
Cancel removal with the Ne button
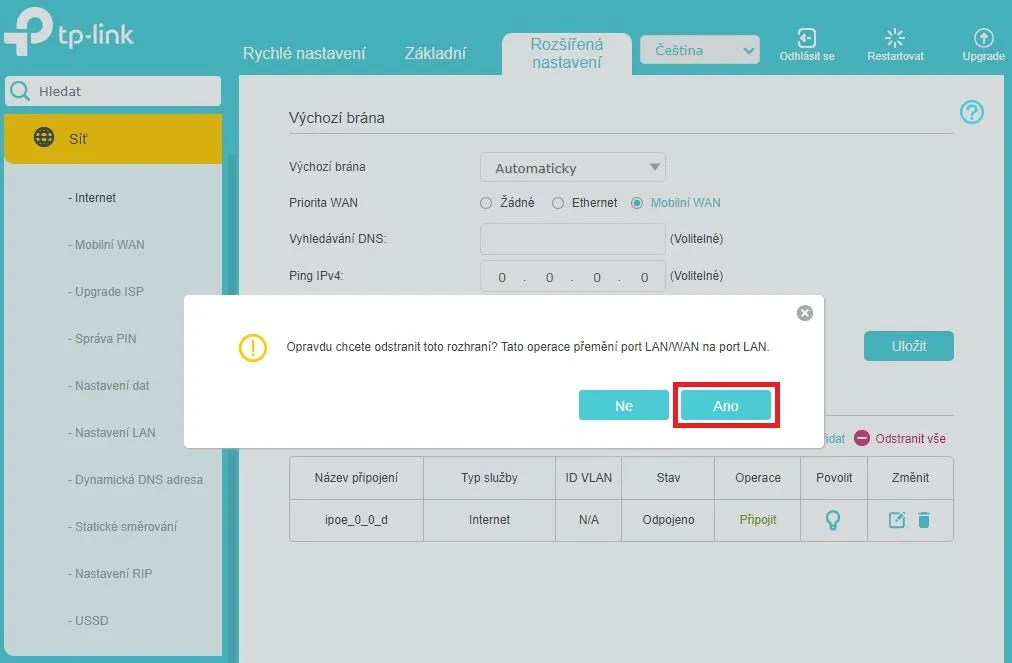point(623,405)
